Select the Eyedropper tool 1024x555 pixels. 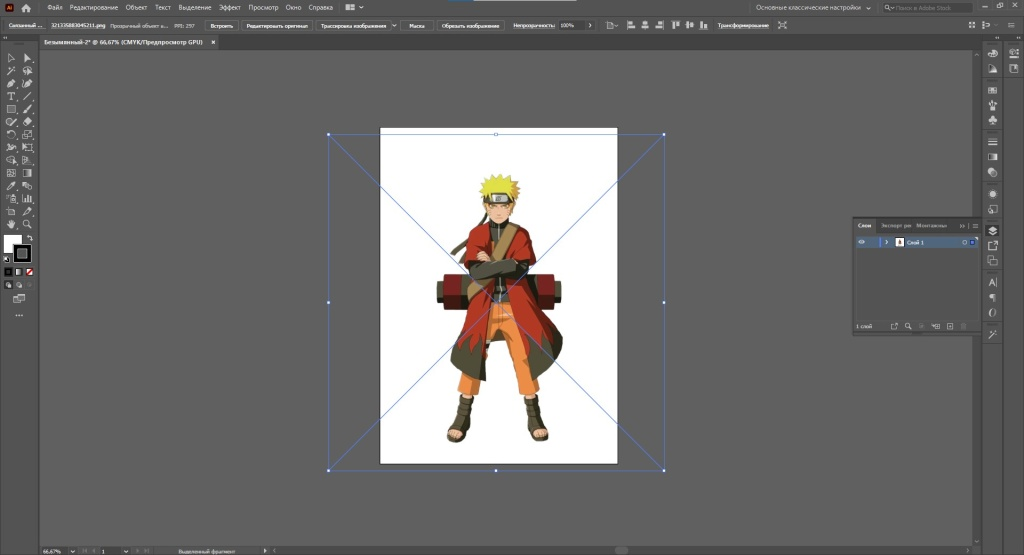pos(11,186)
